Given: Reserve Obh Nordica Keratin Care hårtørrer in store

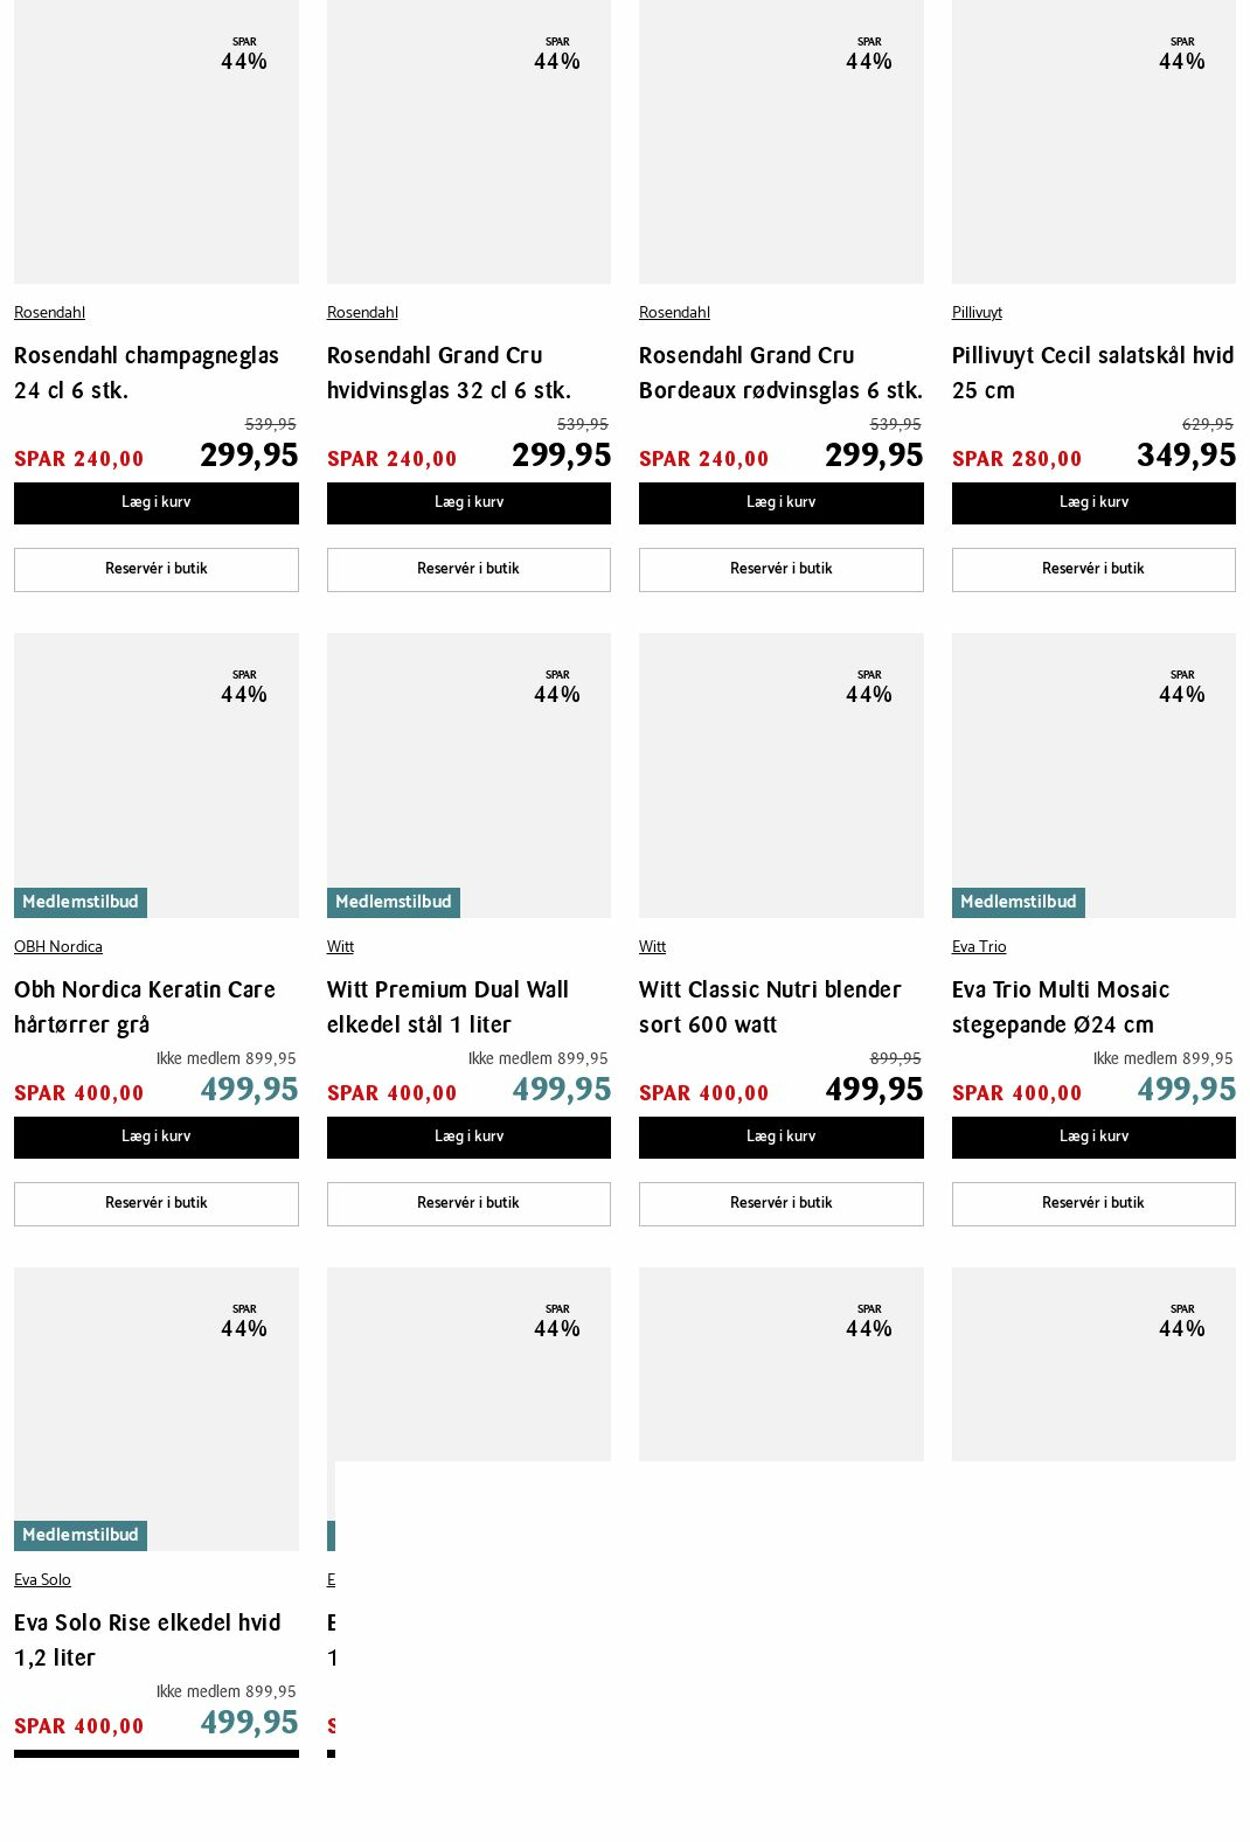Looking at the screenshot, I should tap(156, 1203).
